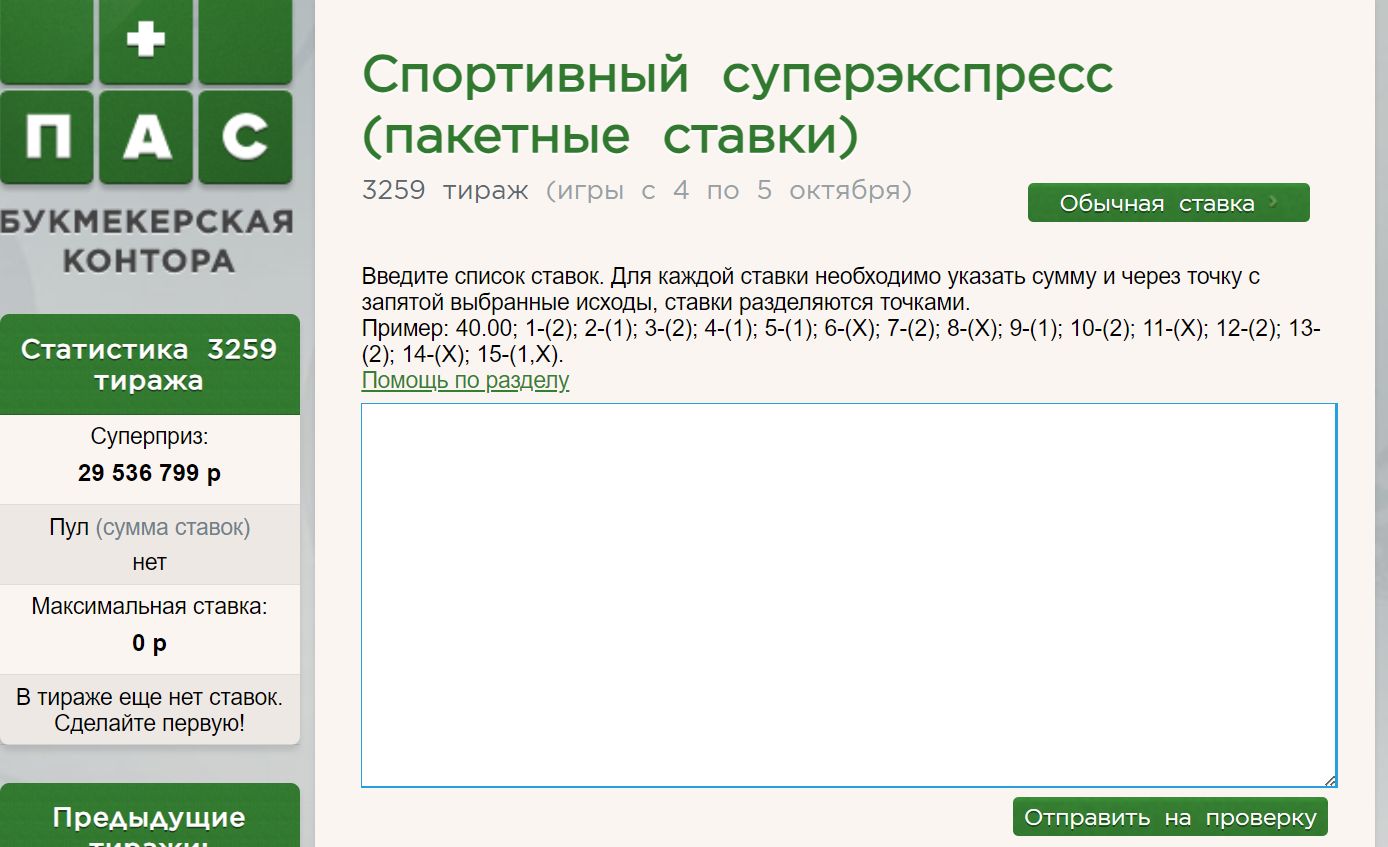This screenshot has width=1388, height=847.
Task: Click the Пул (сумма ставок) label
Action: [x=149, y=527]
